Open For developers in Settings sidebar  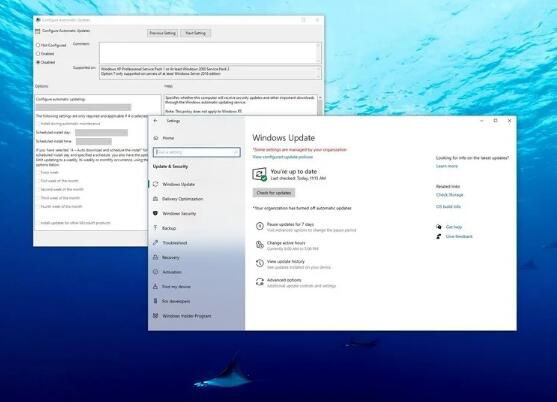[176, 301]
